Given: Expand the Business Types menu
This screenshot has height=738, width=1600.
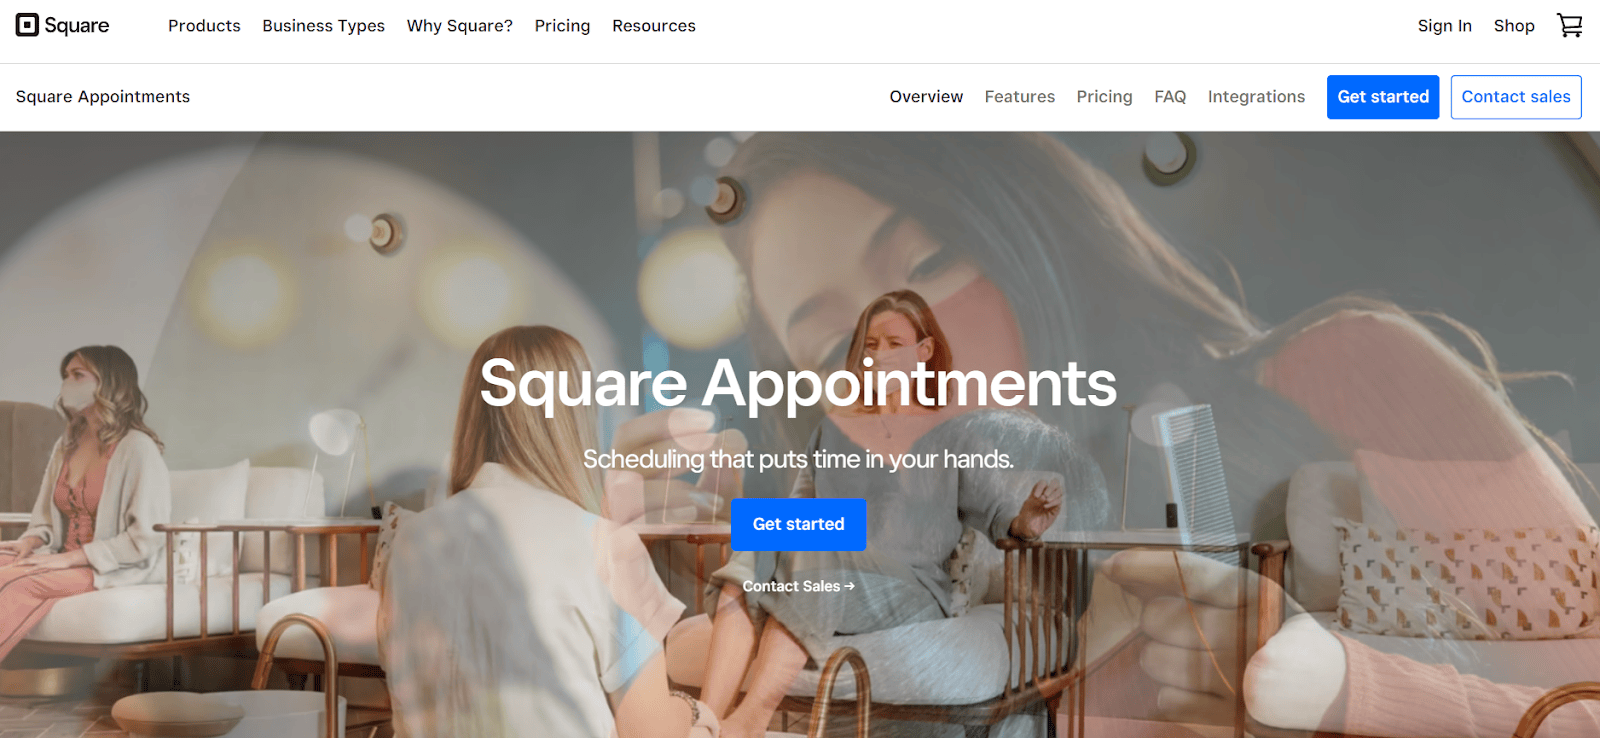Looking at the screenshot, I should click(x=323, y=26).
